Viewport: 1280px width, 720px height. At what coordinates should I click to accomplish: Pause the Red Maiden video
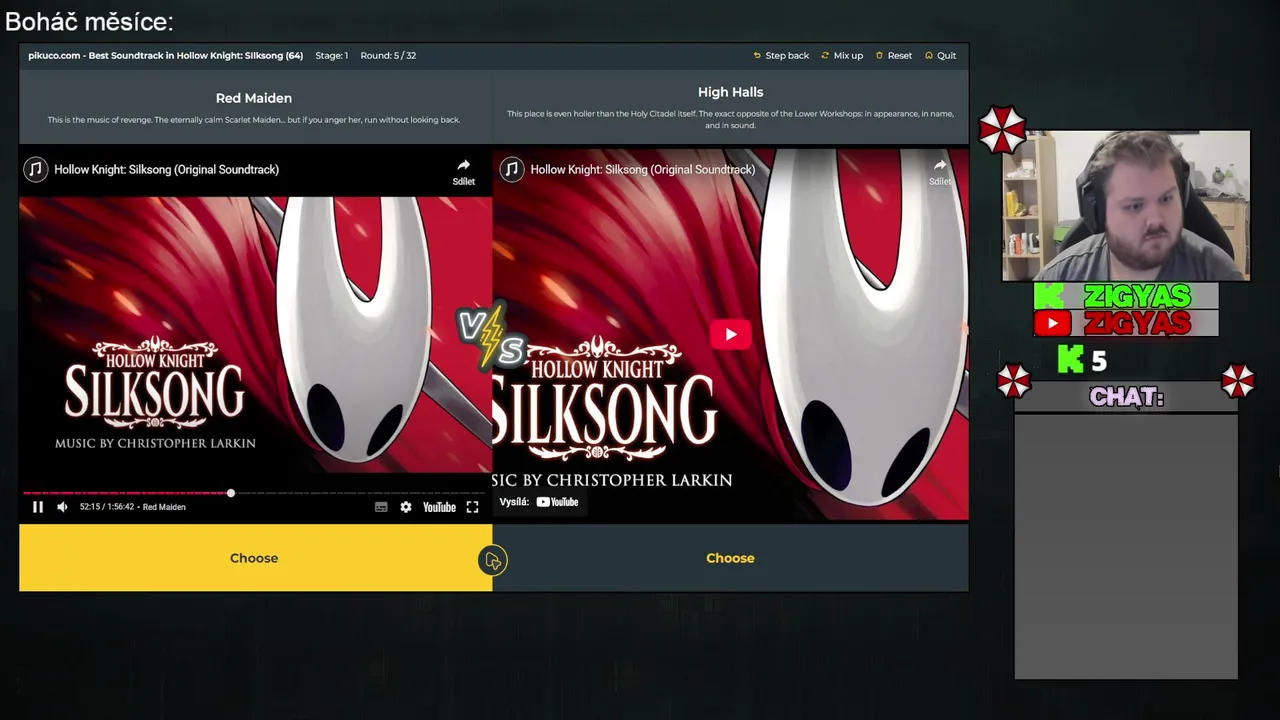(38, 507)
